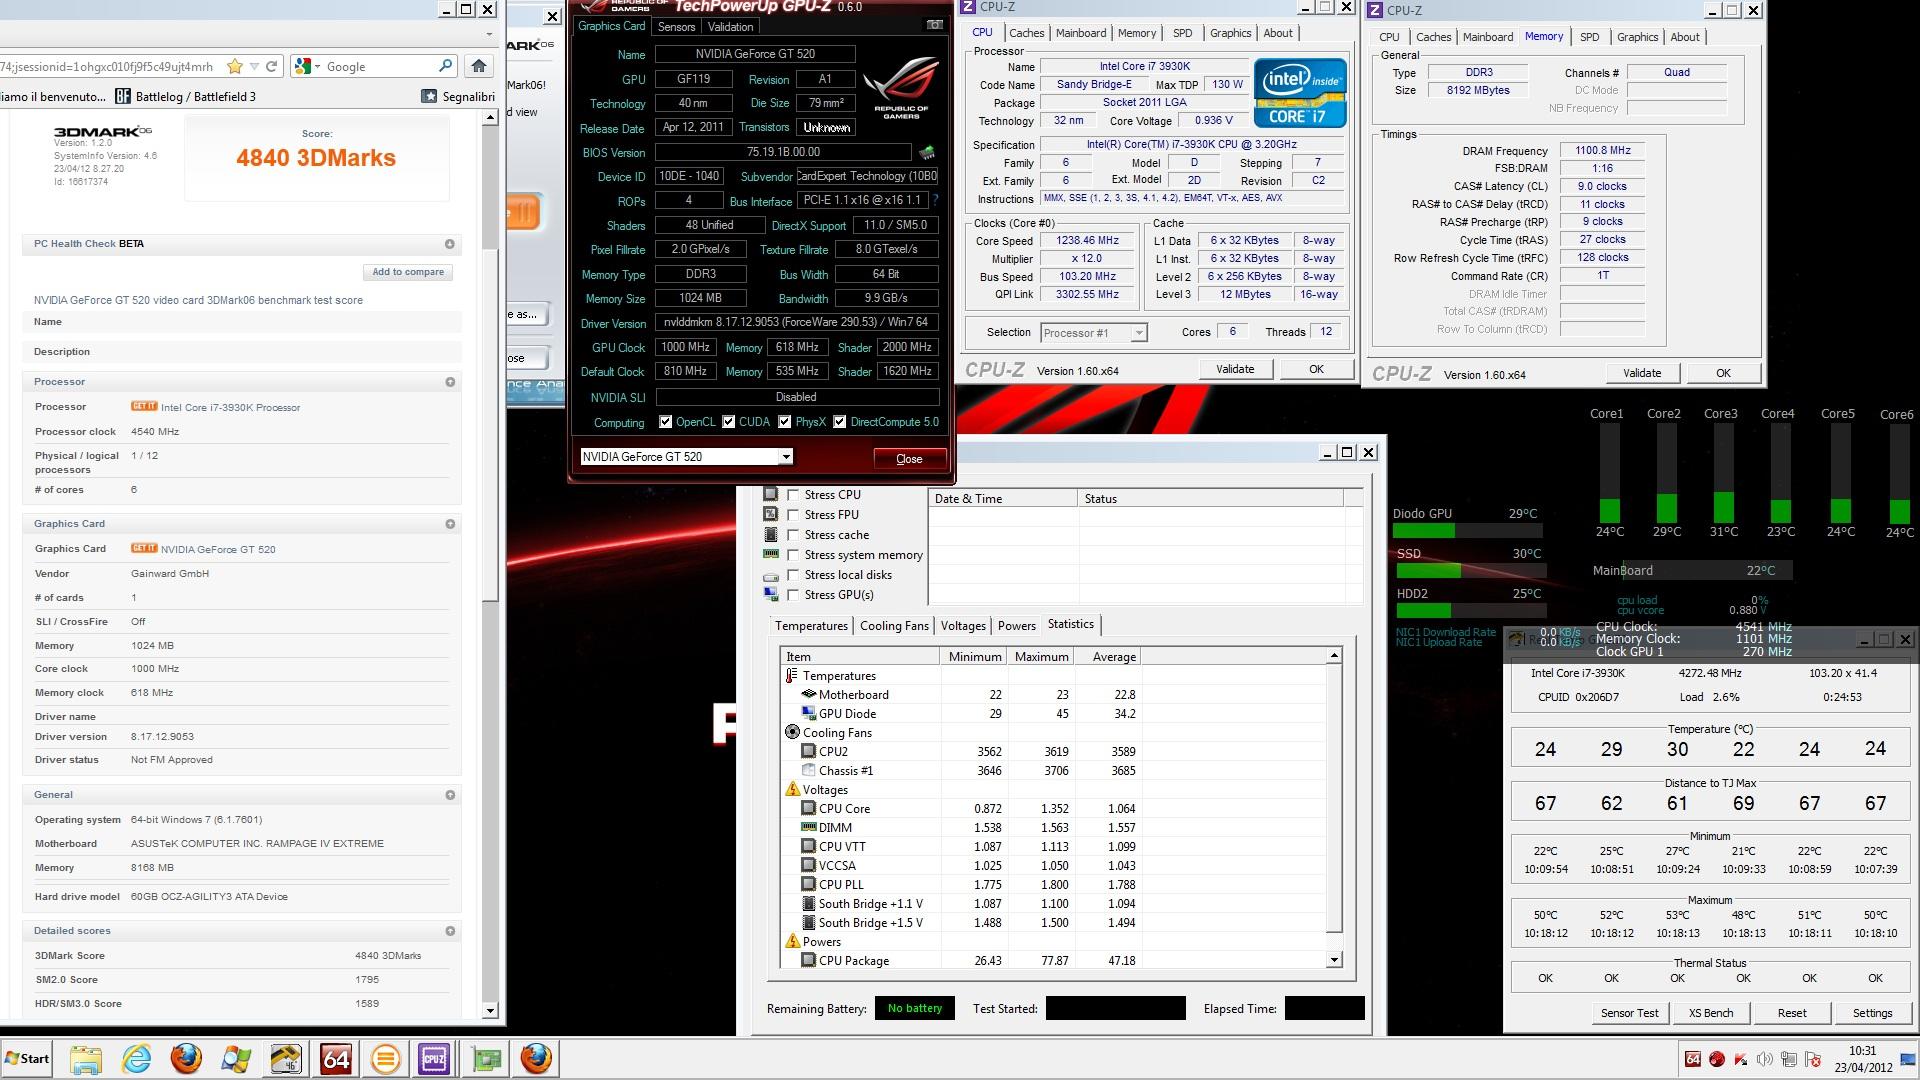Screen dimensions: 1920x1080
Task: Enable the Stress CPU checkbox
Action: 793,495
